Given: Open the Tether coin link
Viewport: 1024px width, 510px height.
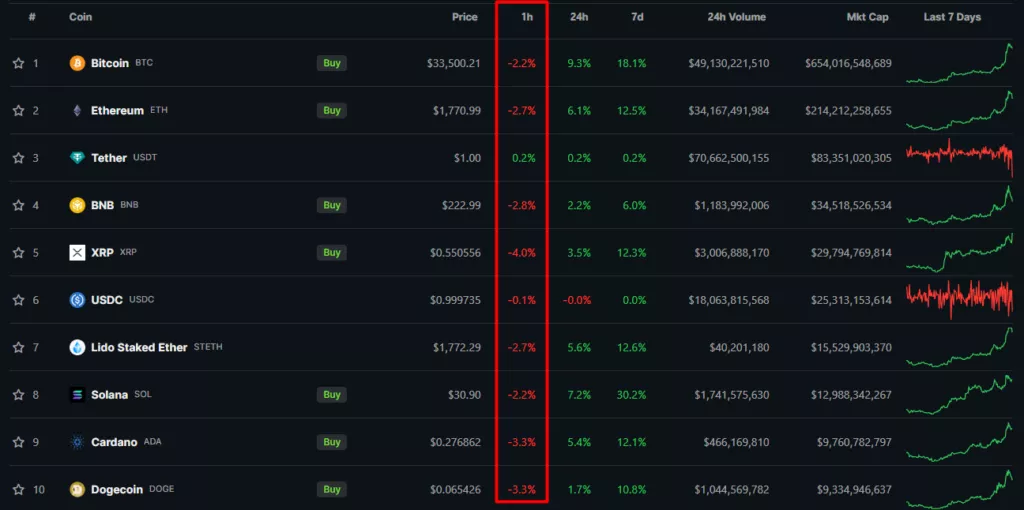Looking at the screenshot, I should (108, 158).
